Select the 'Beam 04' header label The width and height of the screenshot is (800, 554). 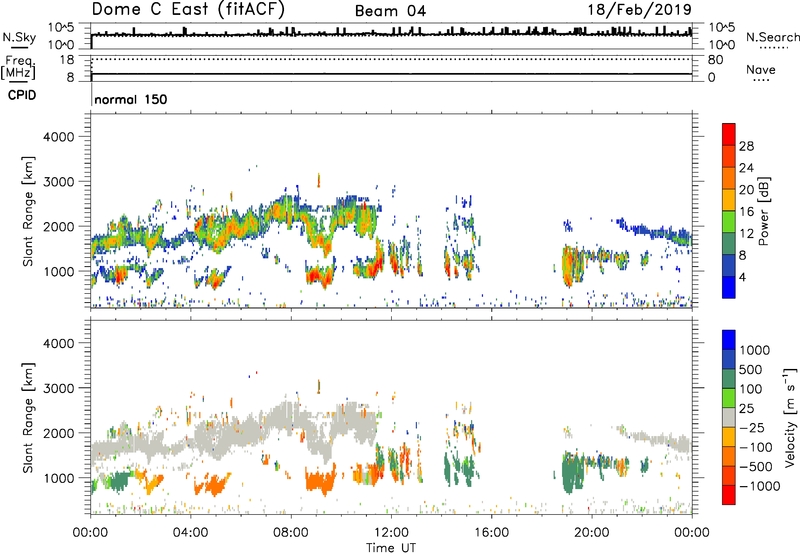[x=390, y=11]
